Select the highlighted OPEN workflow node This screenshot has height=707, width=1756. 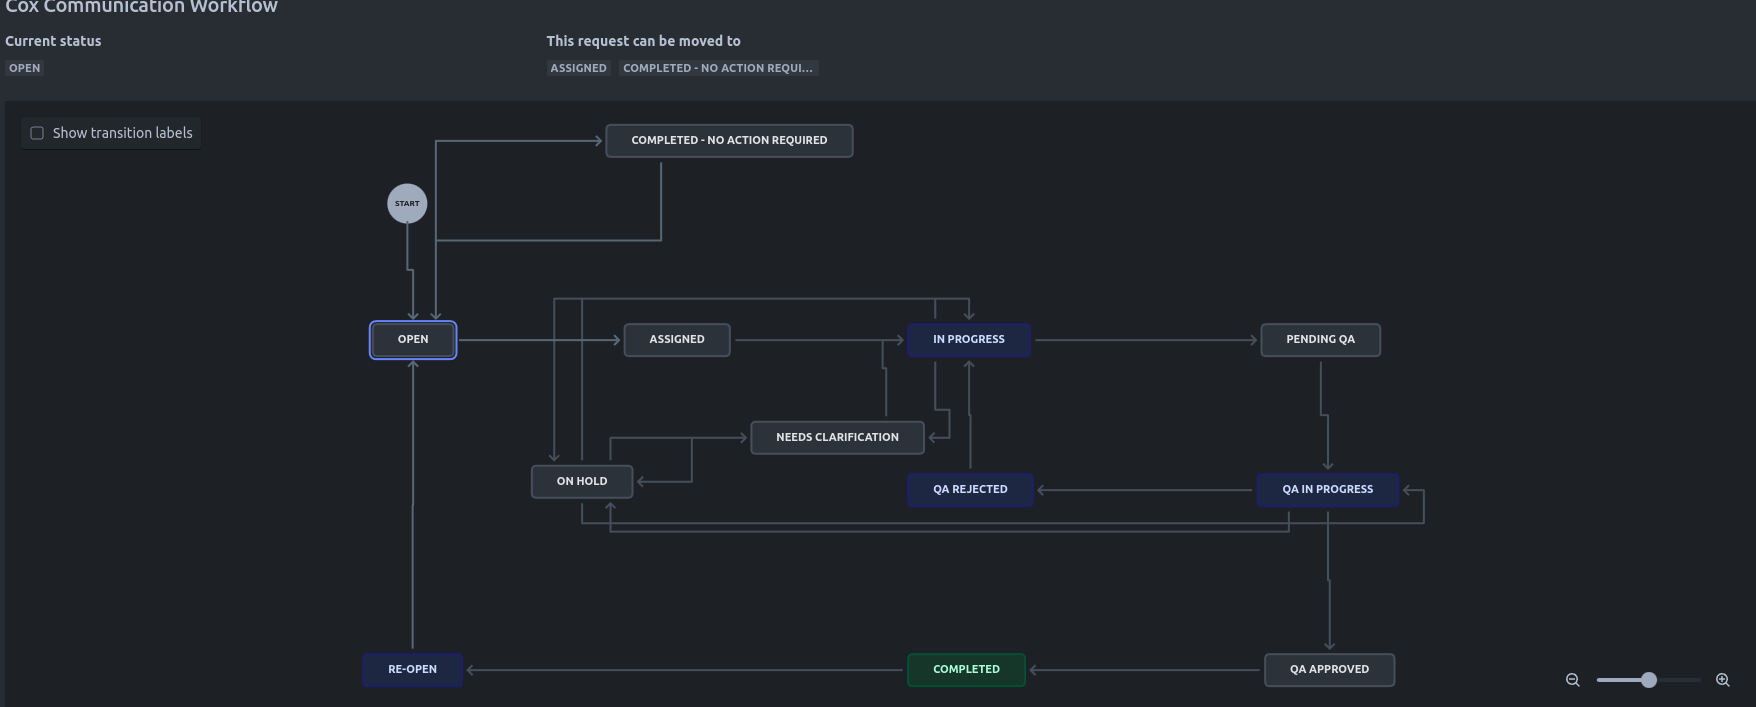[413, 340]
